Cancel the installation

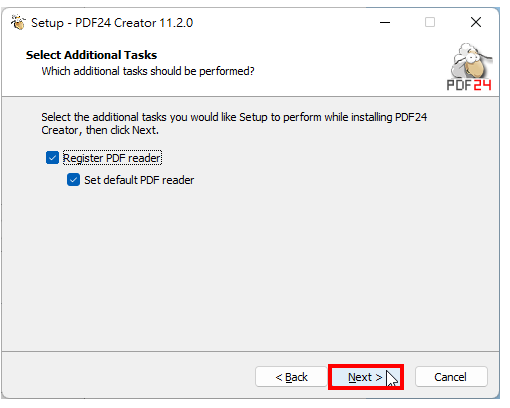(x=451, y=377)
